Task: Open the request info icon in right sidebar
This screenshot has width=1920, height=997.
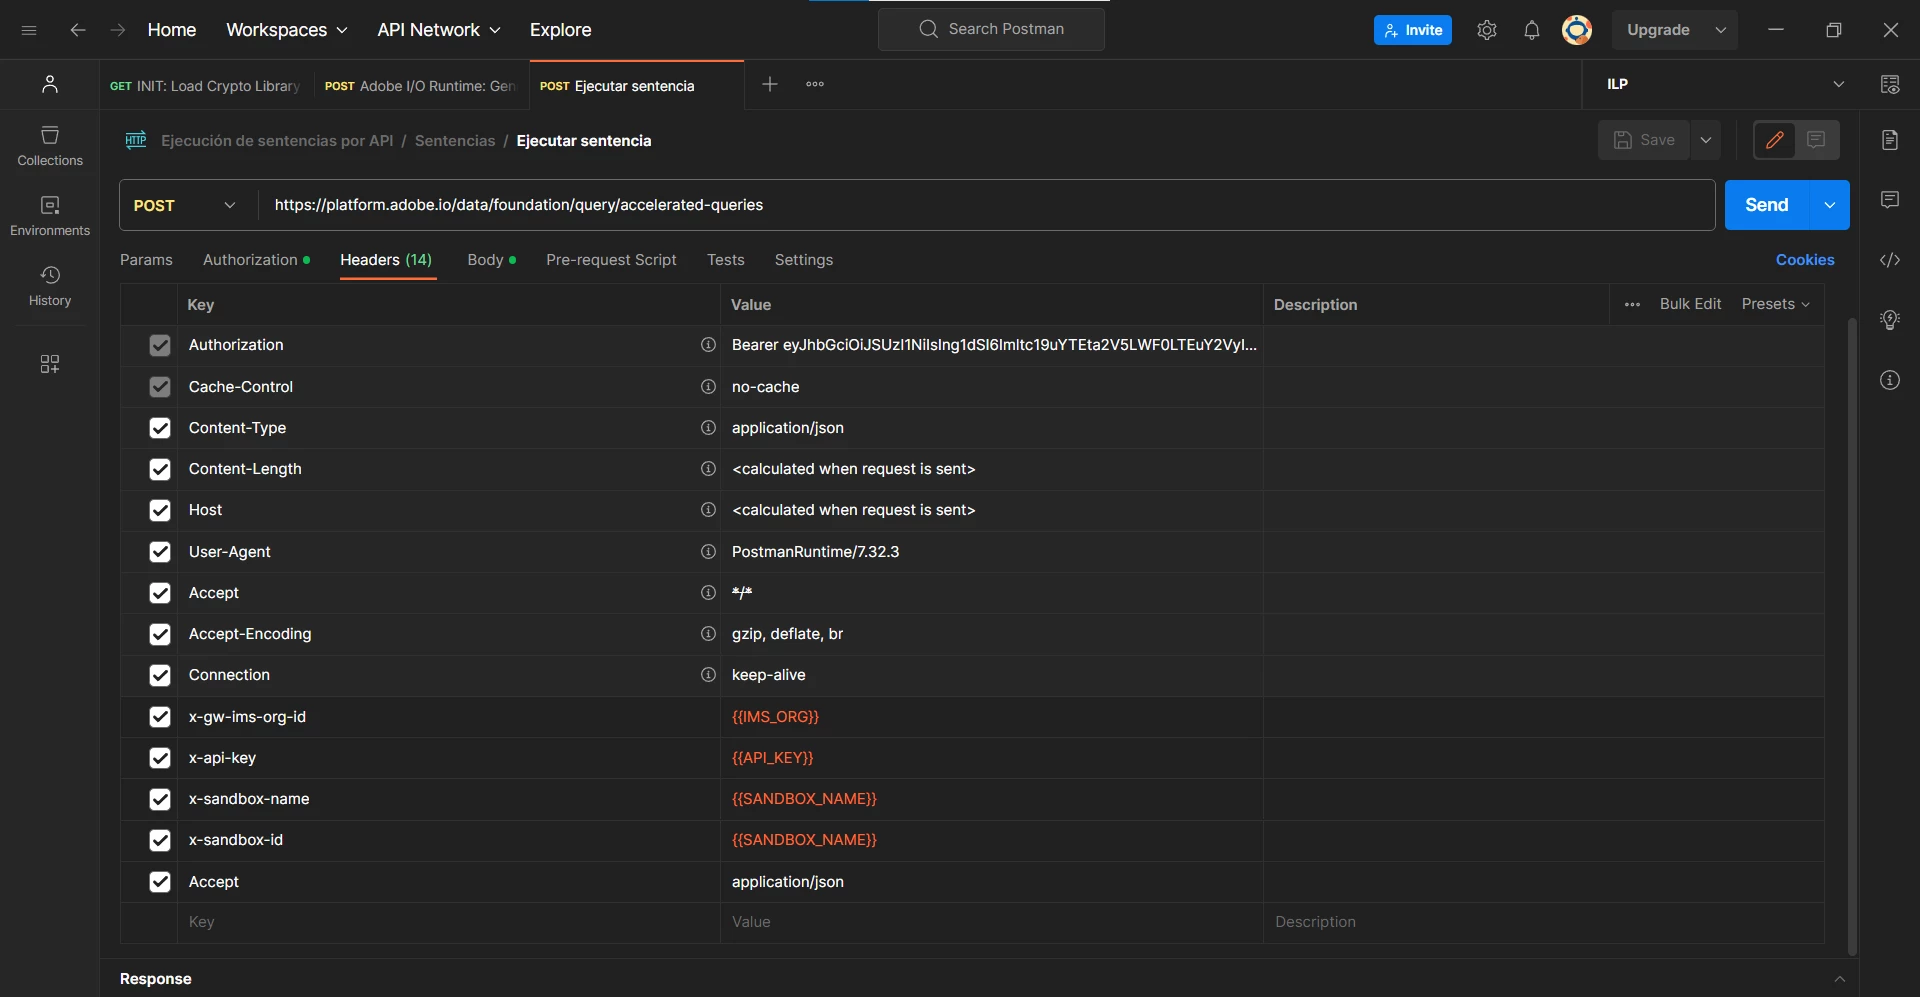Action: coord(1890,380)
